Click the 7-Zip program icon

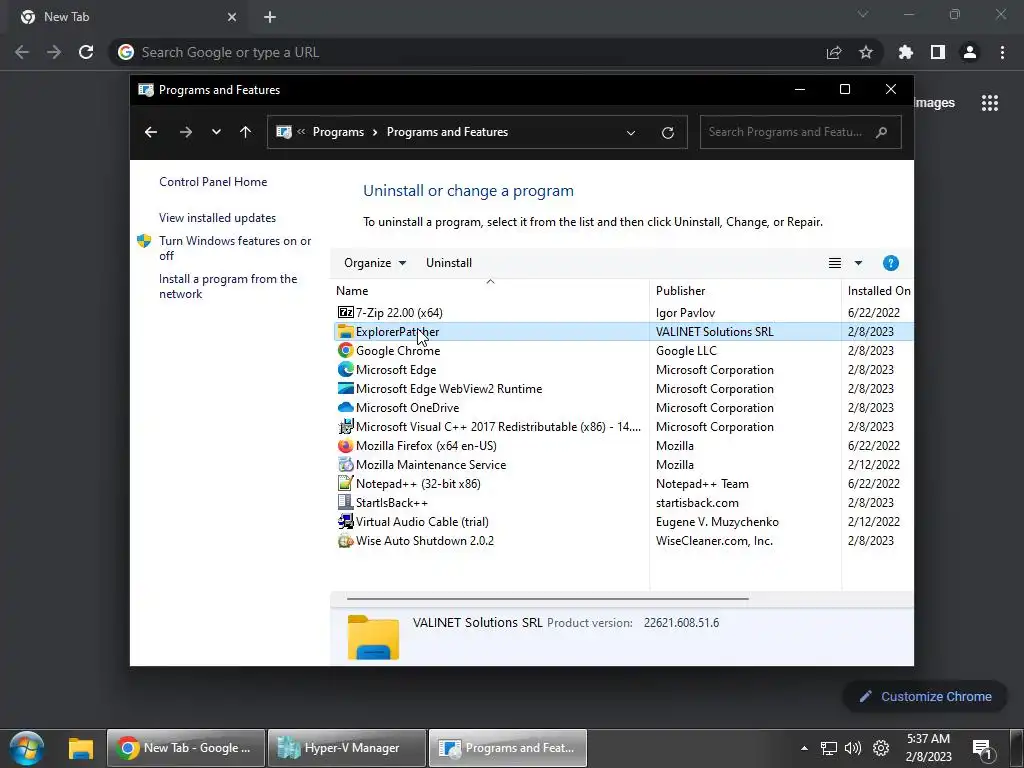(345, 312)
